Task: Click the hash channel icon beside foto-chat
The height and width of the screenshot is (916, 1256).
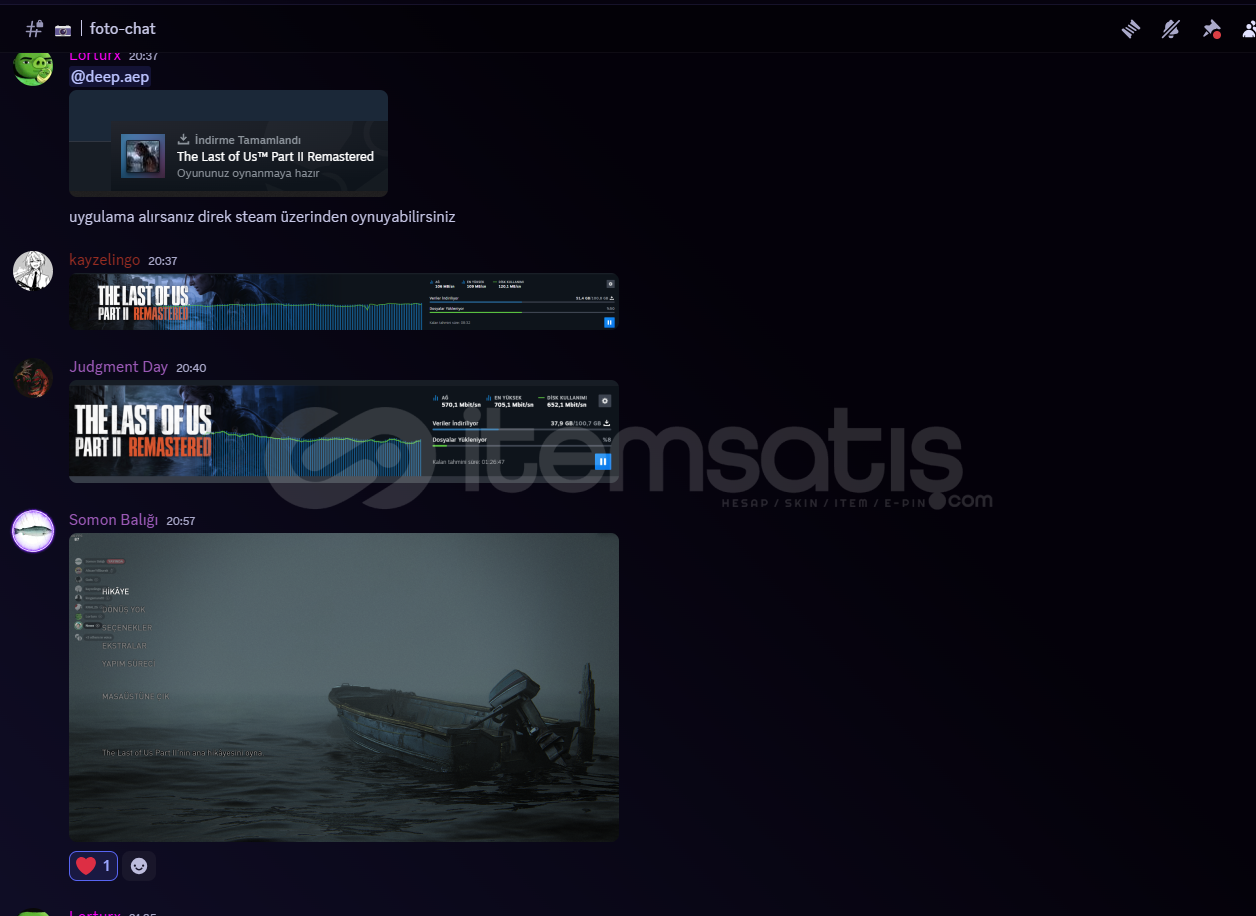Action: point(34,29)
